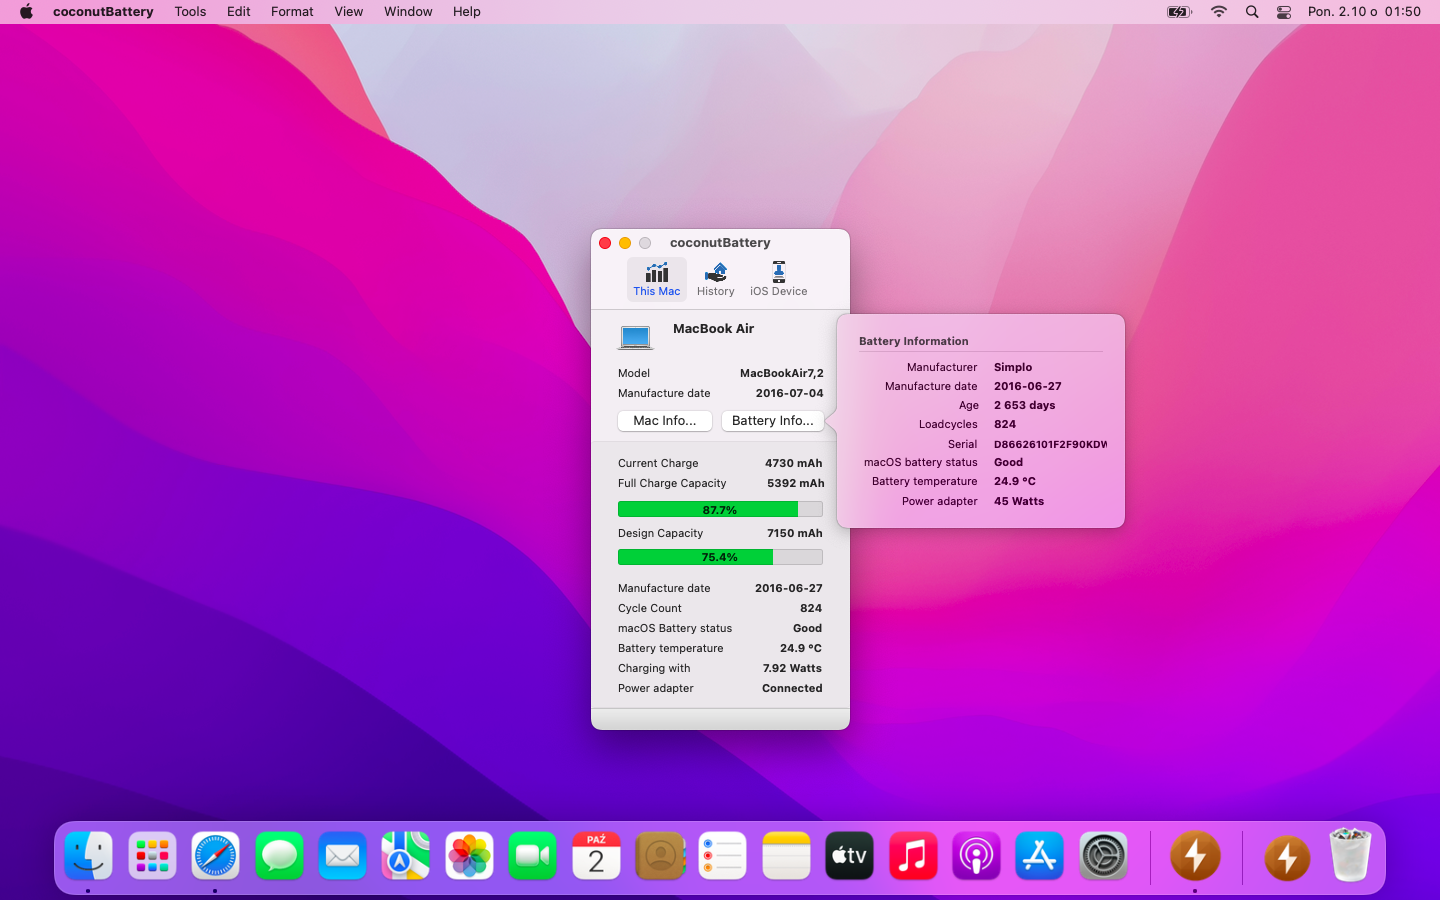Switch to the iOS Device tab
The width and height of the screenshot is (1440, 900).
pos(778,279)
